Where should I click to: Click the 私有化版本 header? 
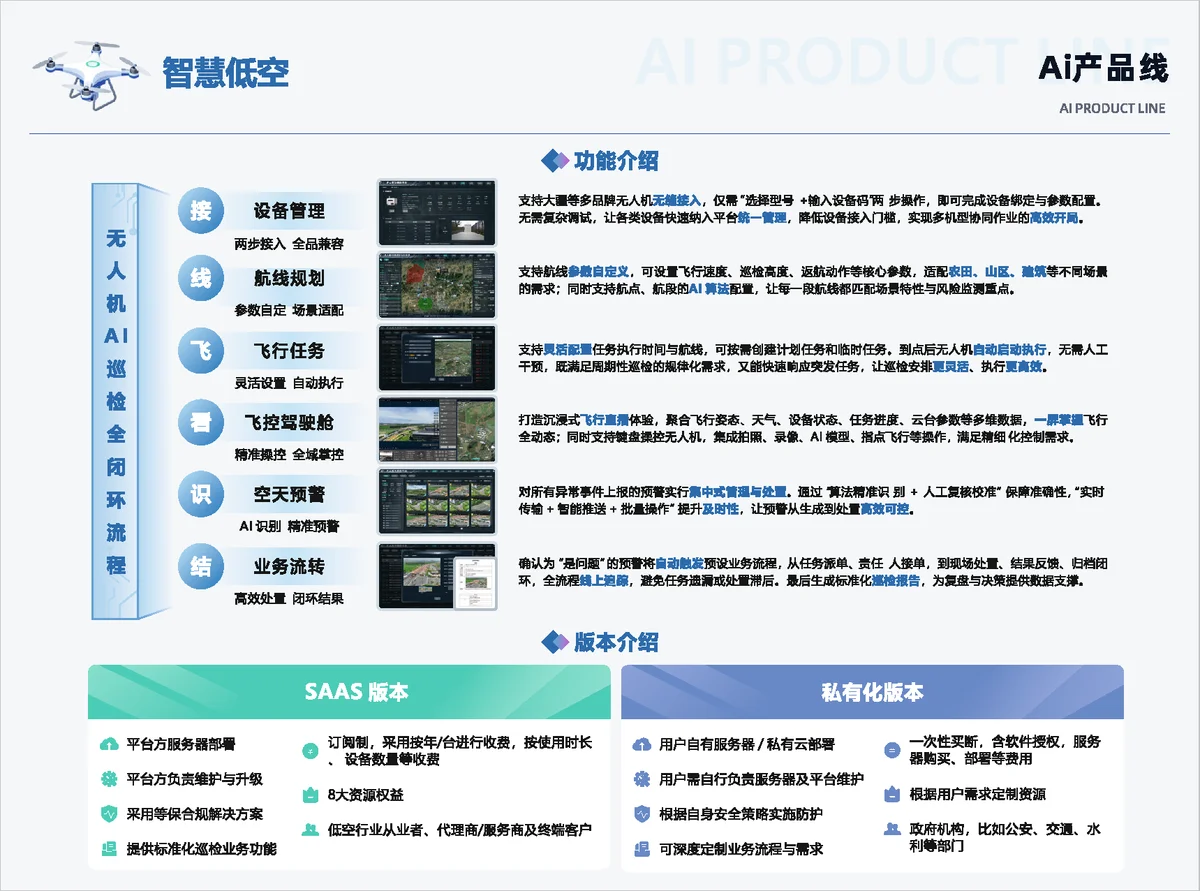click(x=872, y=692)
